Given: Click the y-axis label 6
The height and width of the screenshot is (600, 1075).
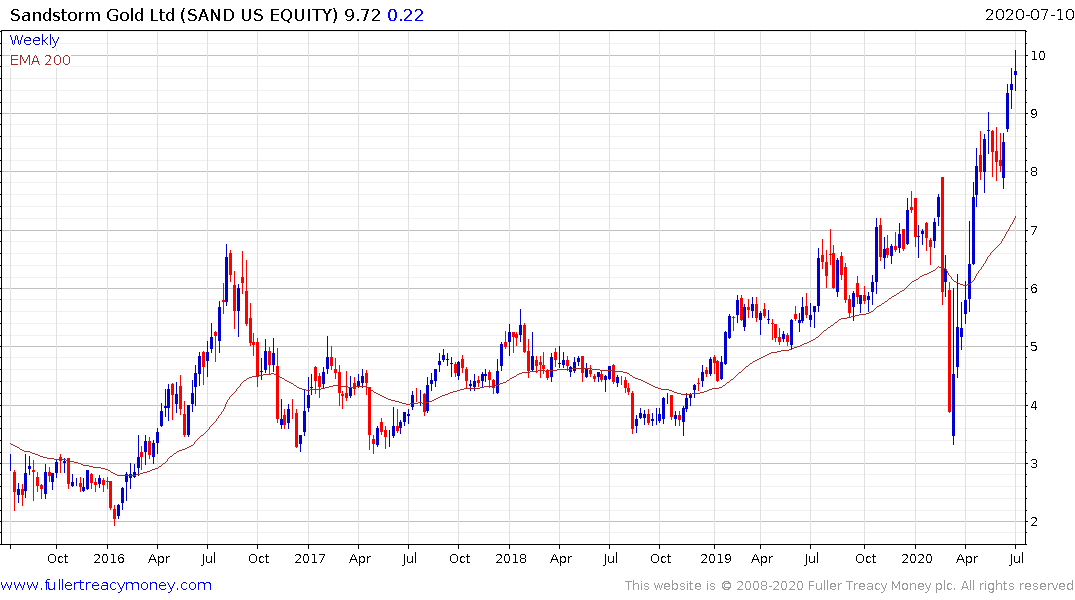Looking at the screenshot, I should (1035, 289).
